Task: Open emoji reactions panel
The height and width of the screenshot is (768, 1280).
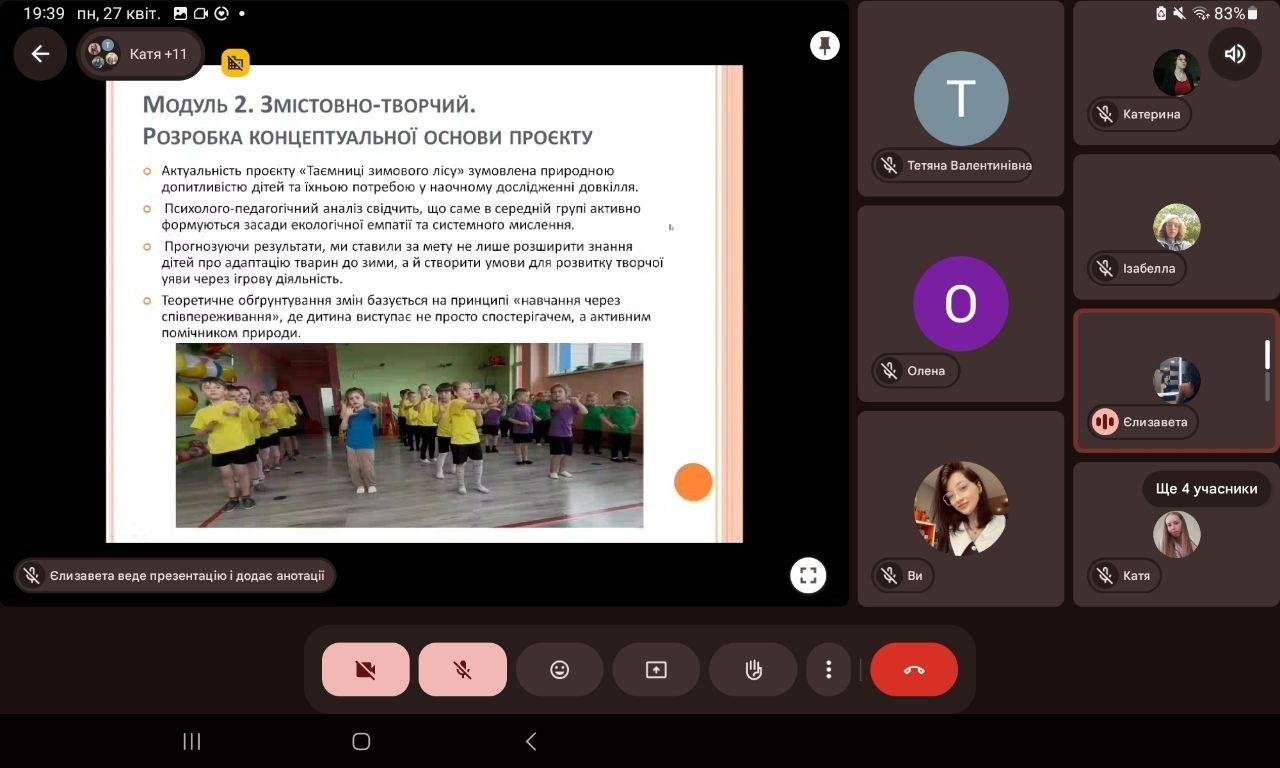Action: [x=559, y=670]
